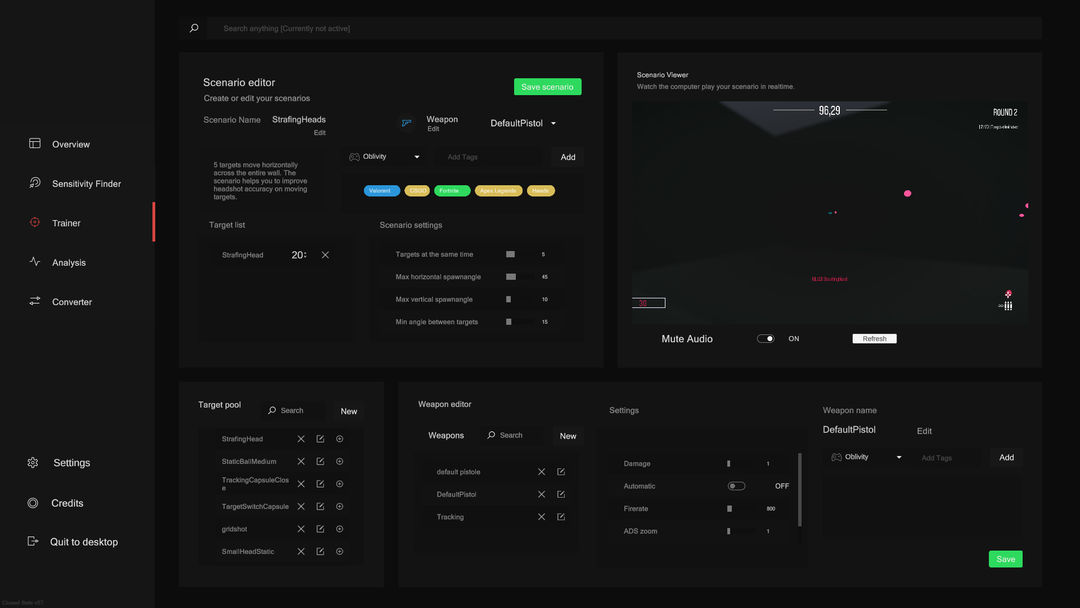The width and height of the screenshot is (1080, 608).
Task: Click the search magnifier icon at top
Action: tap(194, 28)
